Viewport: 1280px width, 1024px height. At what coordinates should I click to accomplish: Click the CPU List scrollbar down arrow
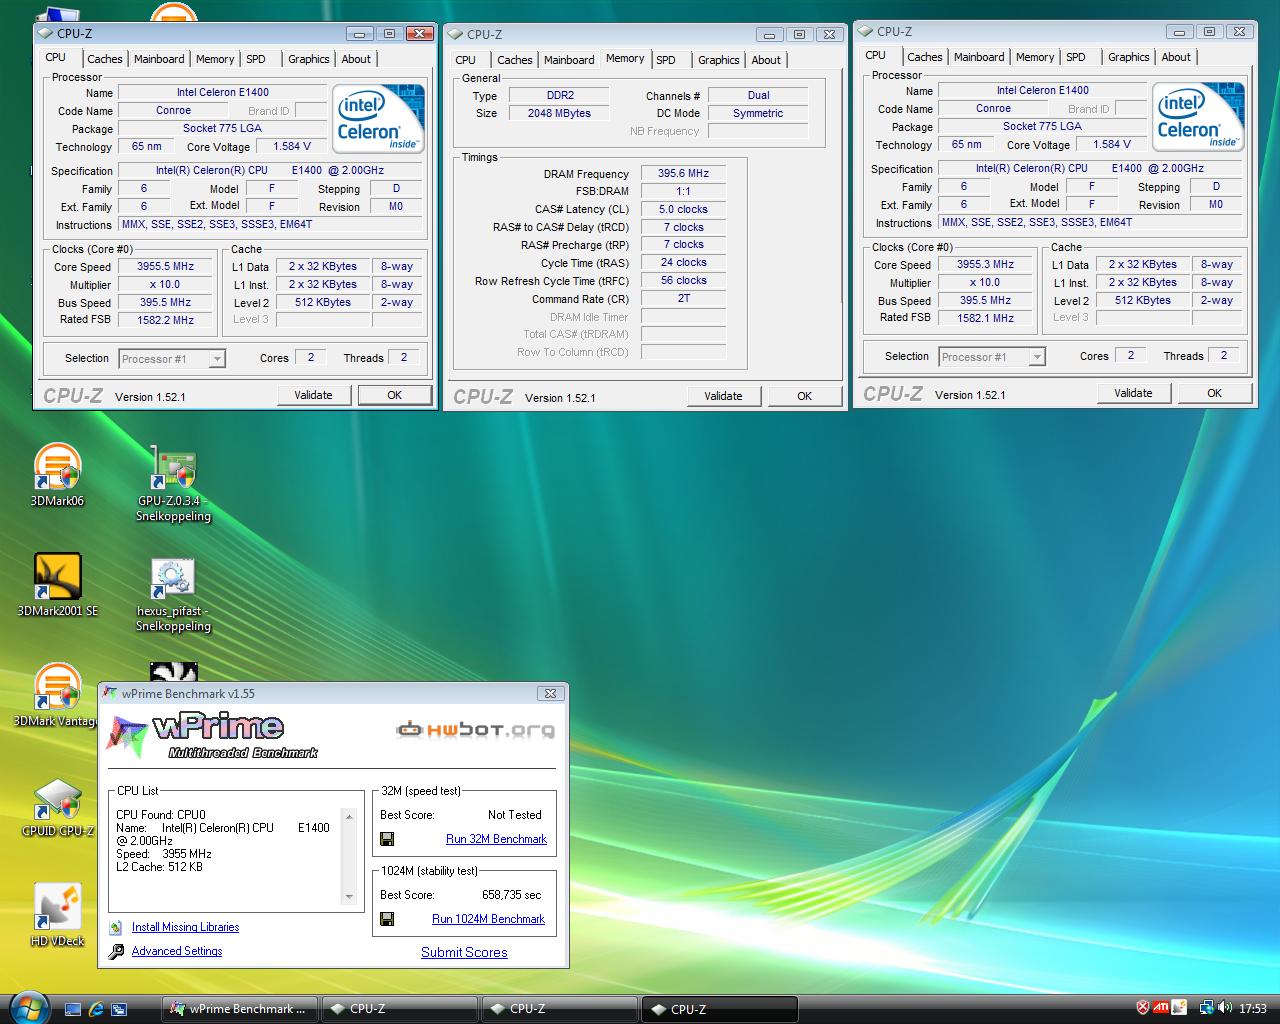(349, 896)
